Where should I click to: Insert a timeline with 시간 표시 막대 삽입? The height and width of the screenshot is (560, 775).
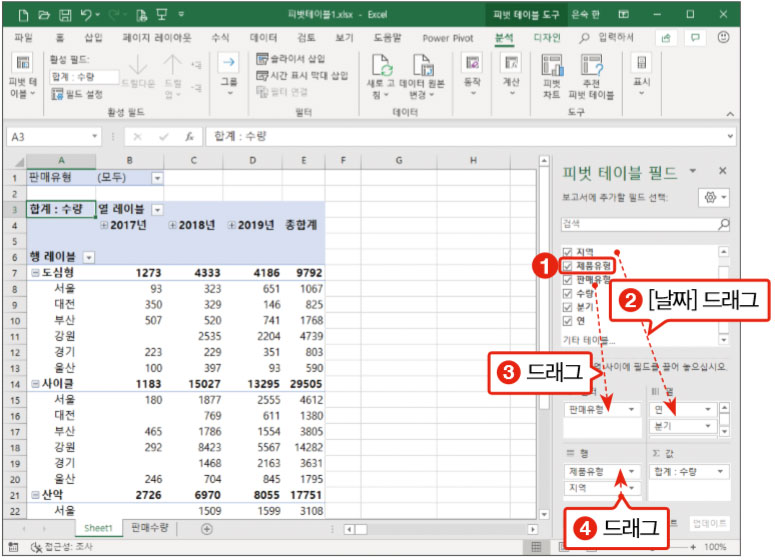302,76
